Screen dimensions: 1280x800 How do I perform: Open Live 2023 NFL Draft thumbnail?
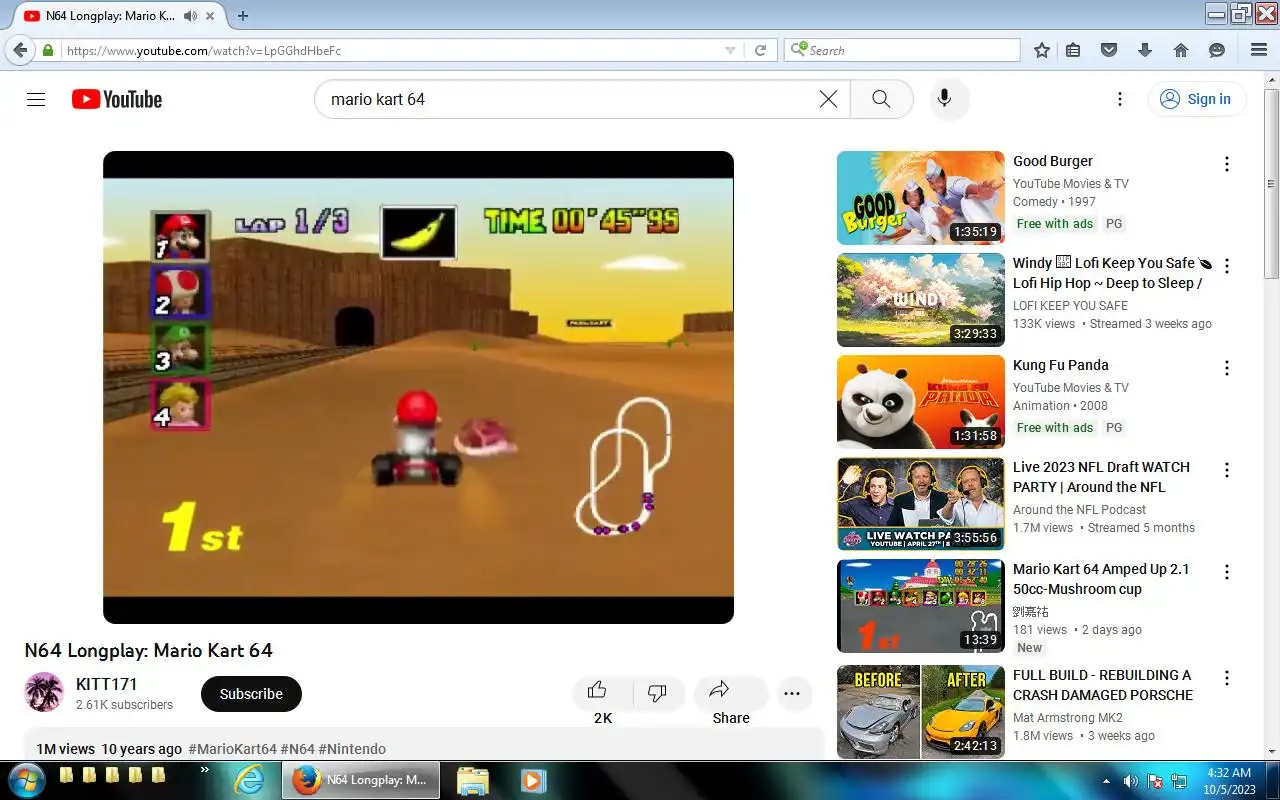(920, 504)
